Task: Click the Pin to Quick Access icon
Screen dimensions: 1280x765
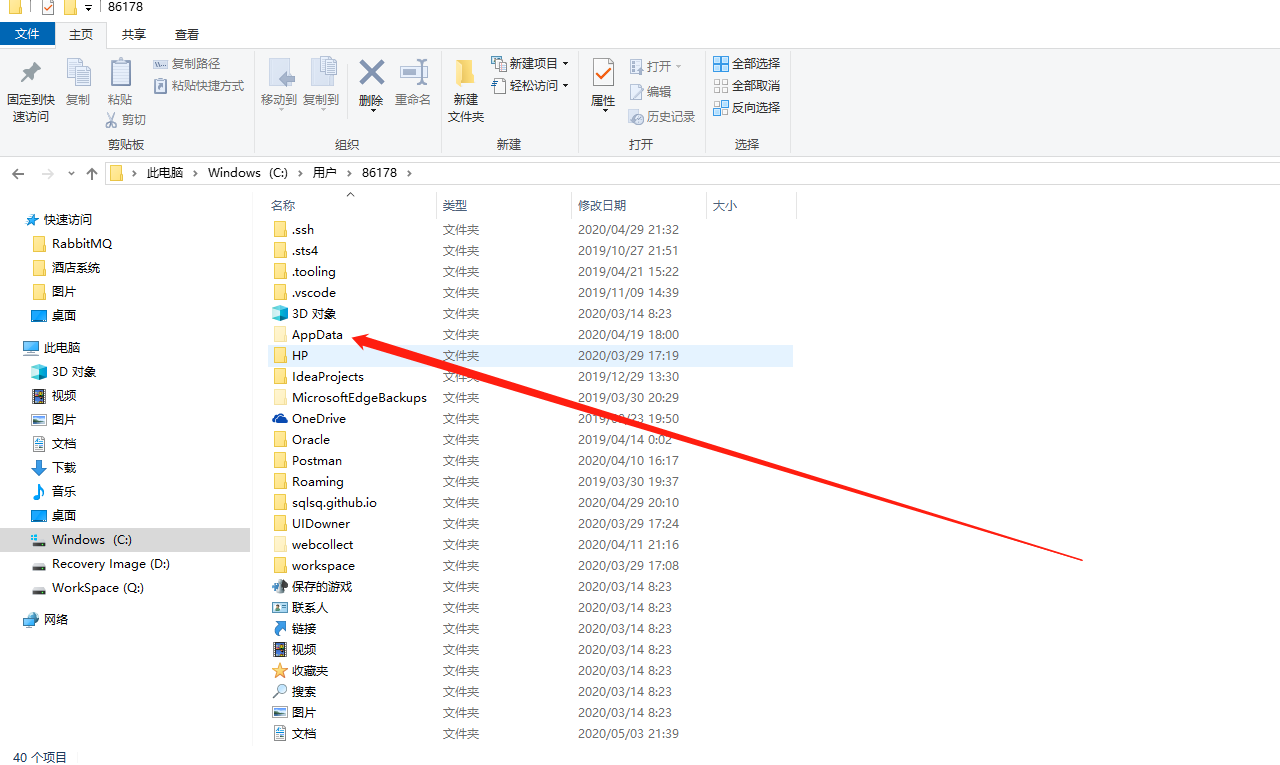Action: pos(30,73)
